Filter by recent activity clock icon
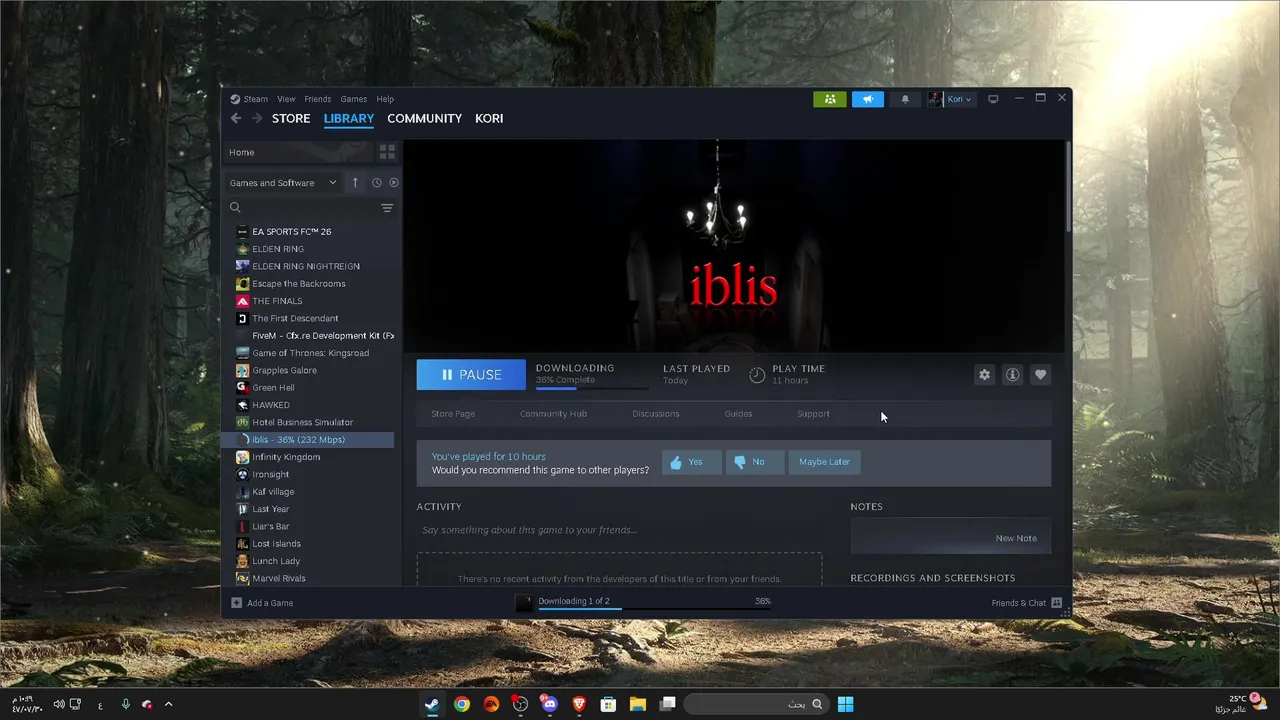Screen dimensions: 1280x720 [377, 183]
